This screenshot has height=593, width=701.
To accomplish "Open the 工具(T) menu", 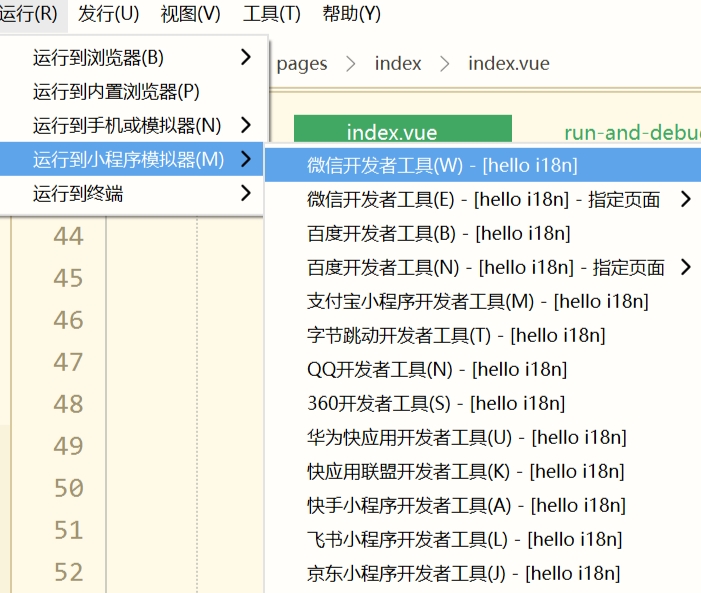I will 271,14.
